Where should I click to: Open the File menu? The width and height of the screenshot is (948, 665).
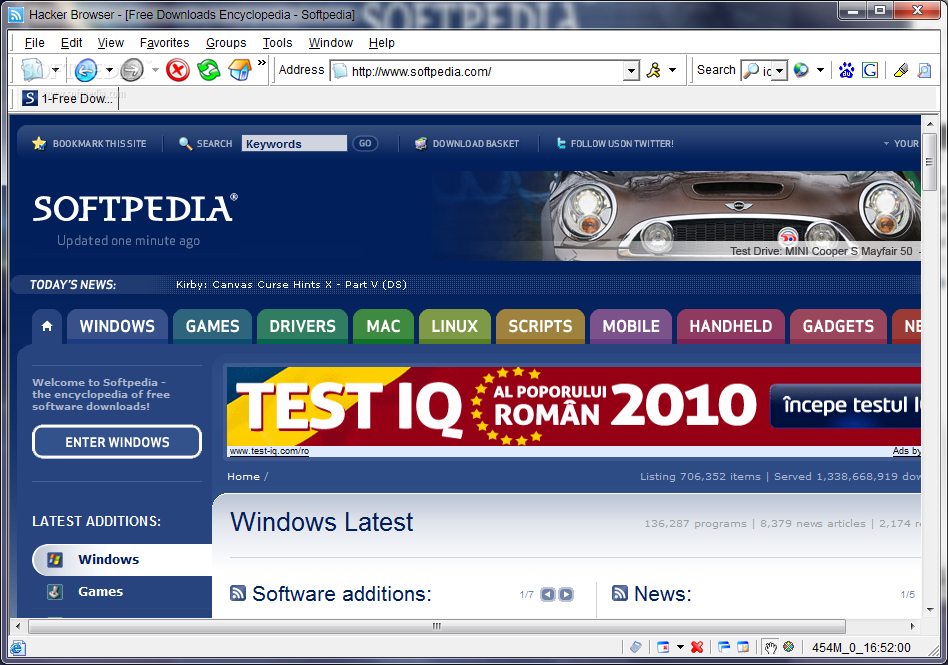click(x=34, y=43)
